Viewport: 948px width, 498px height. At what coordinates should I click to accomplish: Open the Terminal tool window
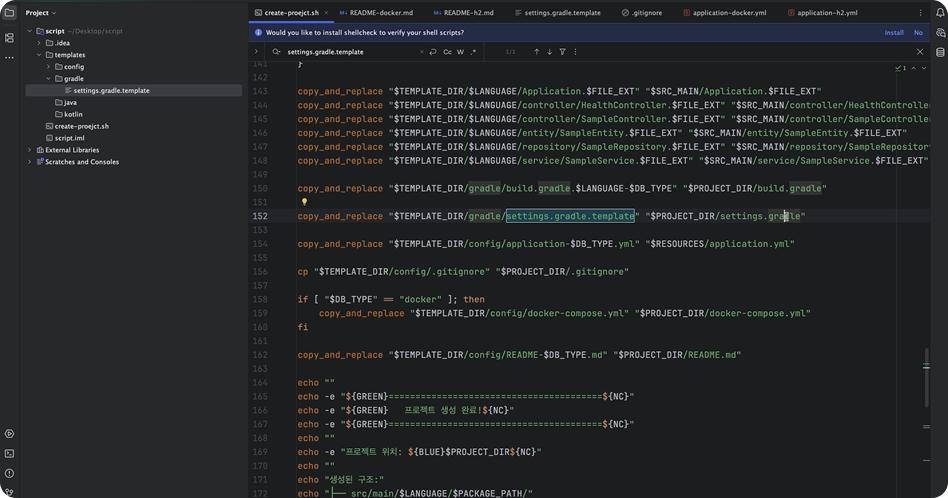(10, 454)
